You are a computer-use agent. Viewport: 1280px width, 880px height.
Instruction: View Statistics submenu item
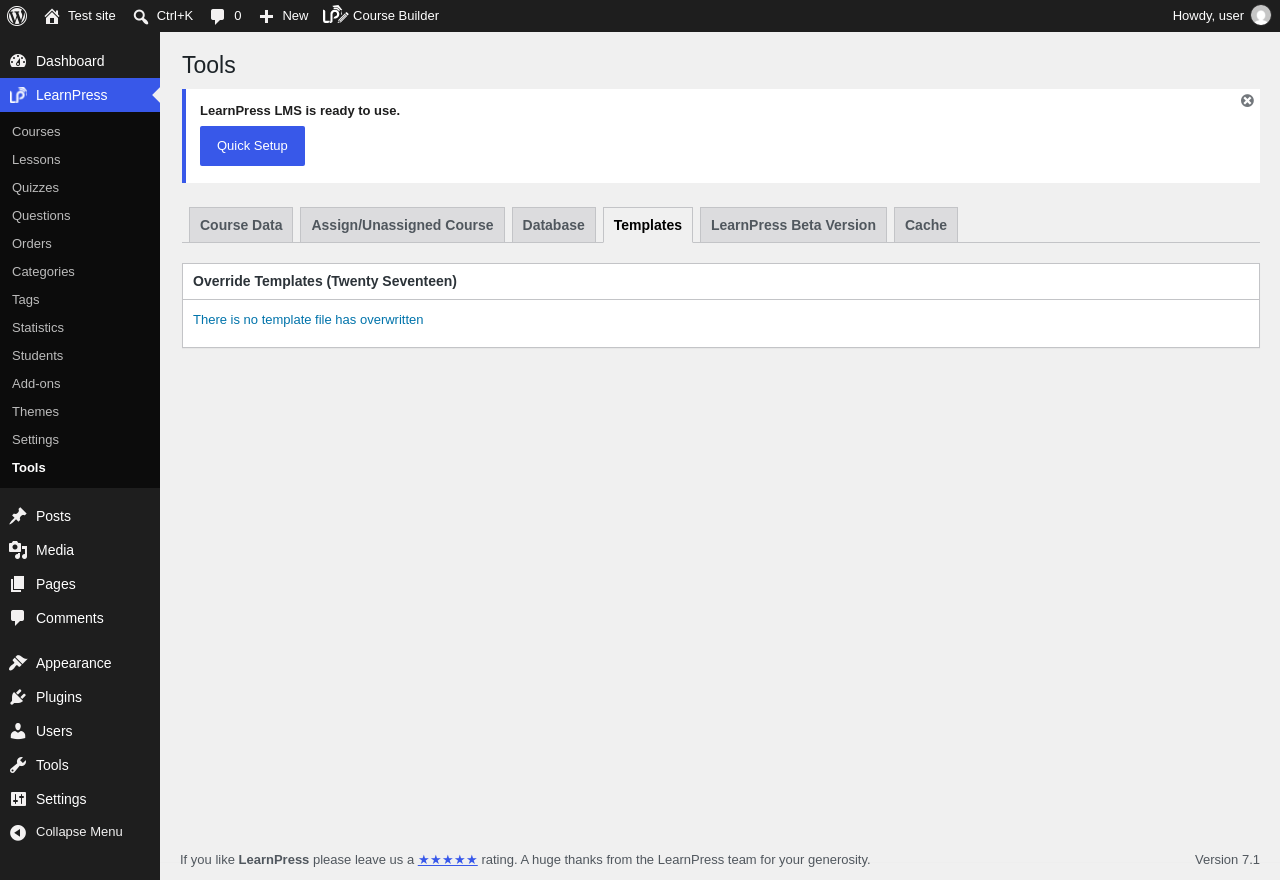38,328
